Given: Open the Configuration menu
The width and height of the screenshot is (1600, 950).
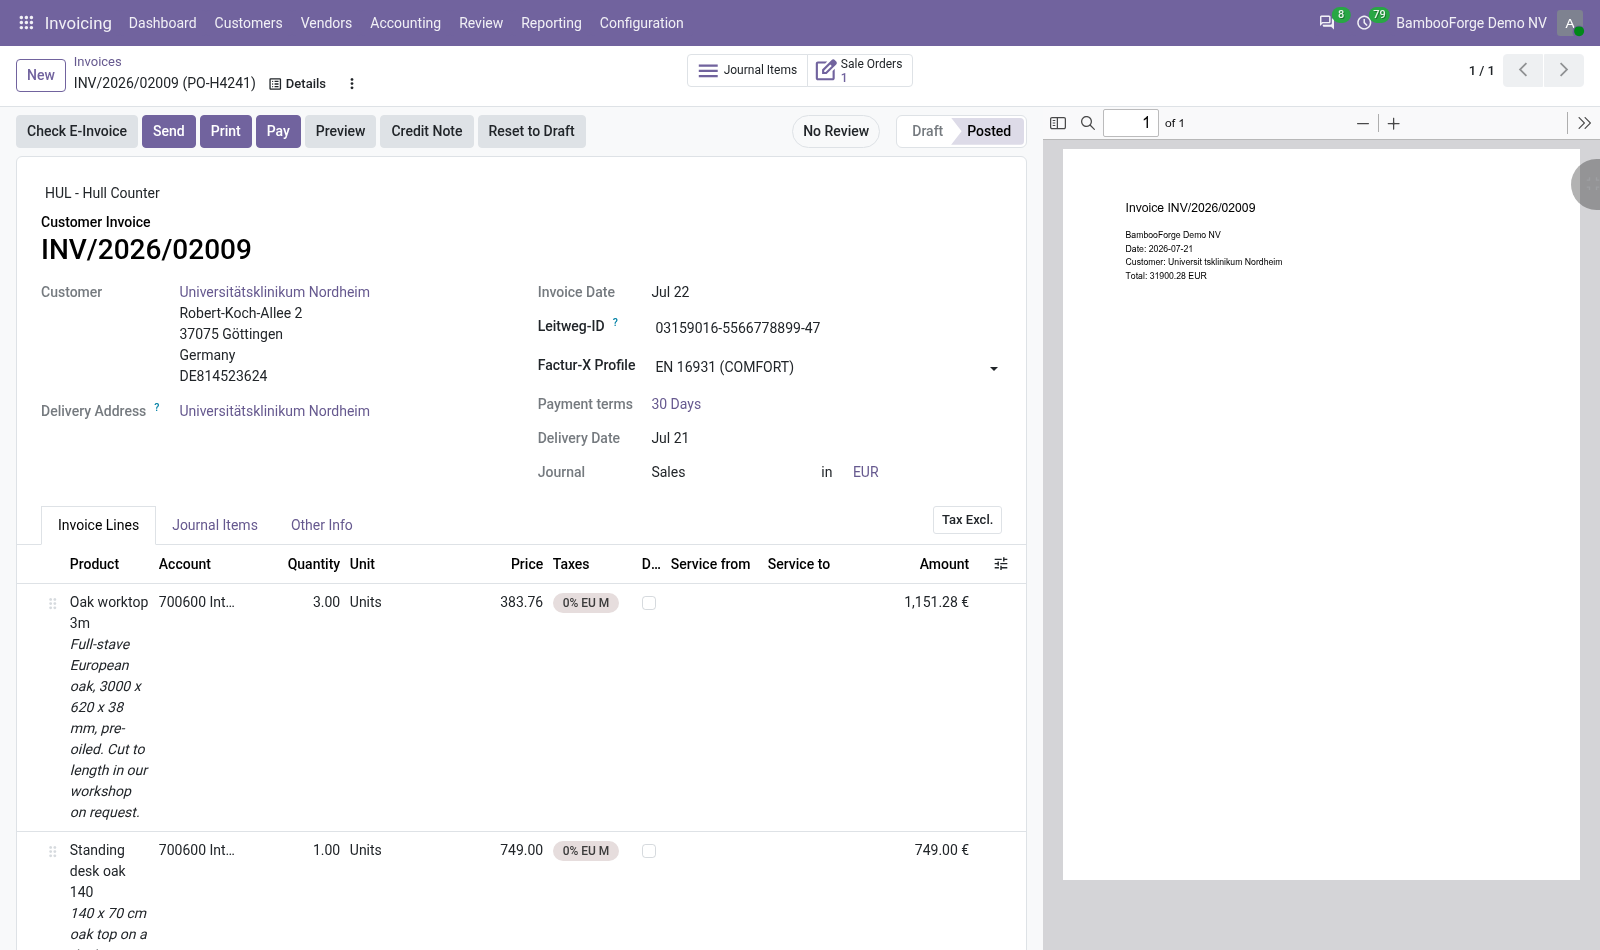Looking at the screenshot, I should [x=641, y=23].
